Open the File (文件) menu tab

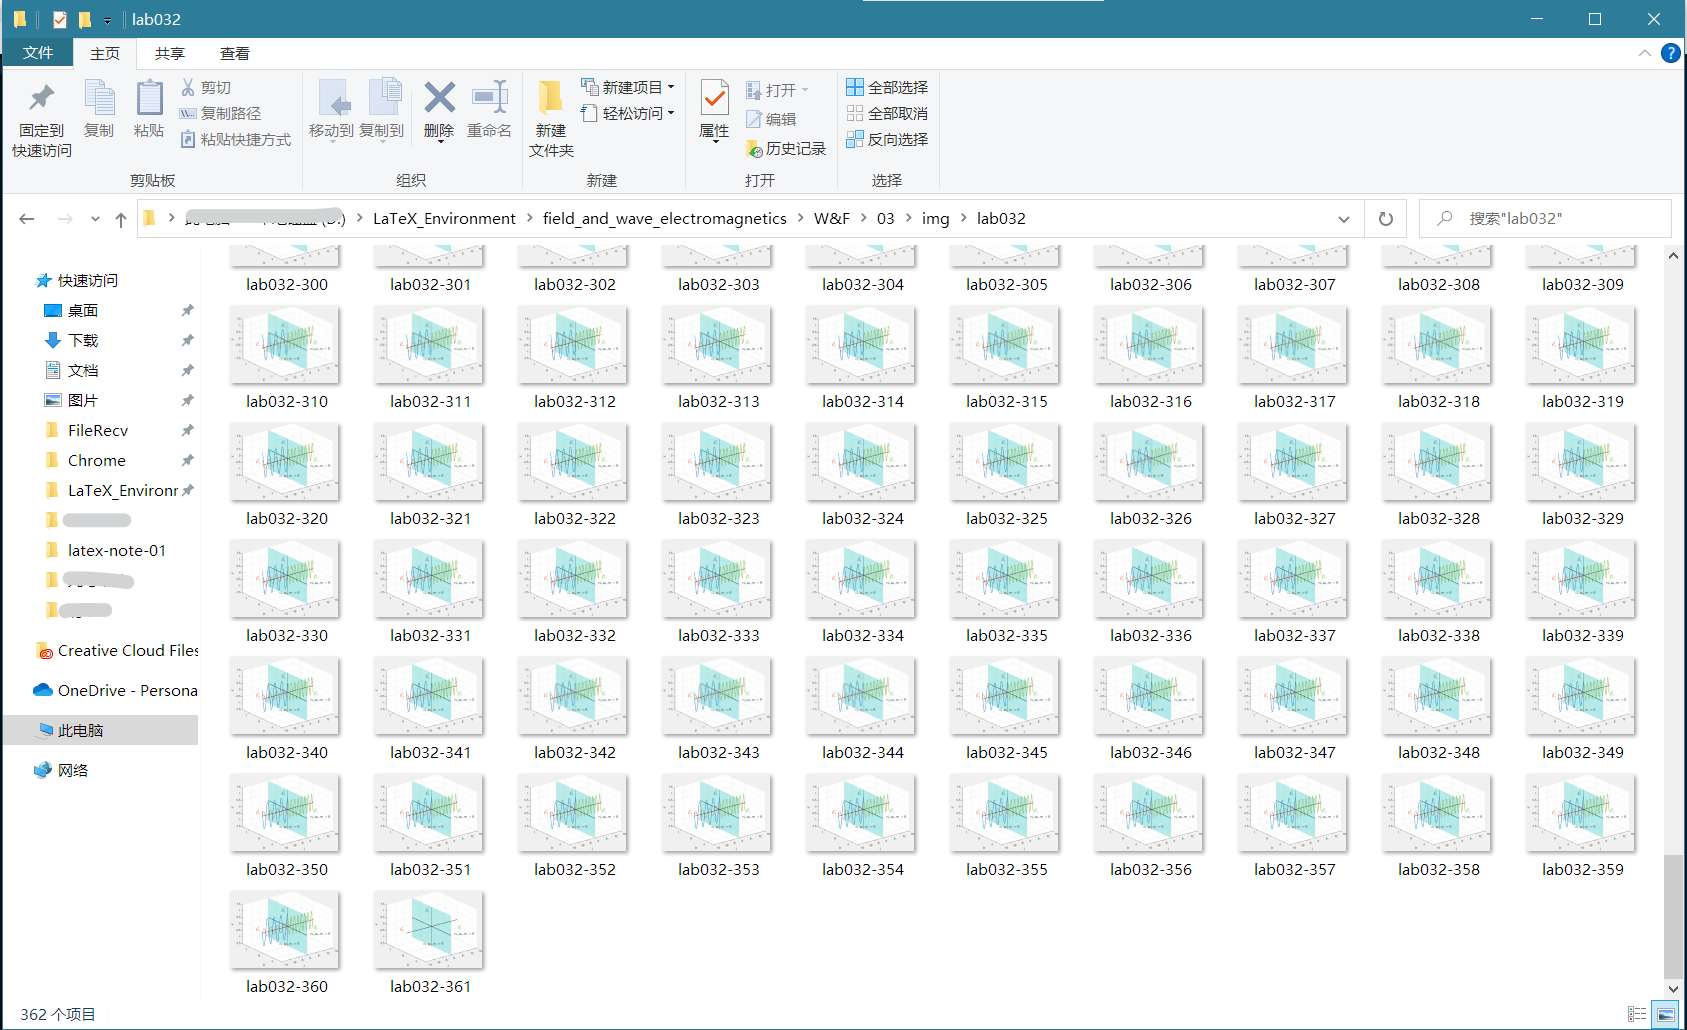[x=38, y=53]
